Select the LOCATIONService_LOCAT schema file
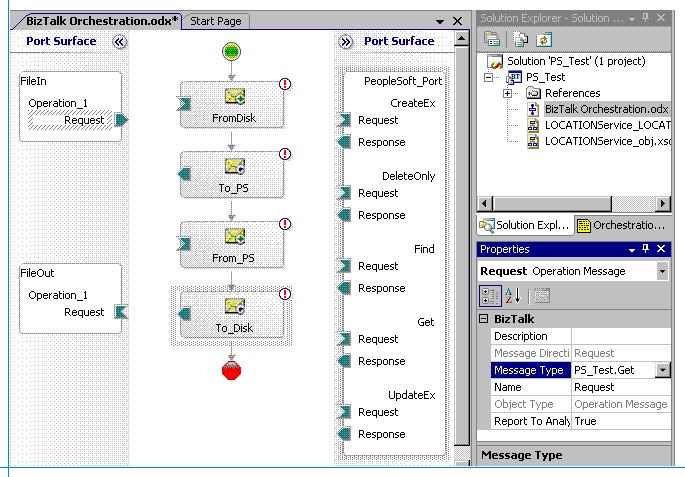The height and width of the screenshot is (477, 685). point(607,125)
